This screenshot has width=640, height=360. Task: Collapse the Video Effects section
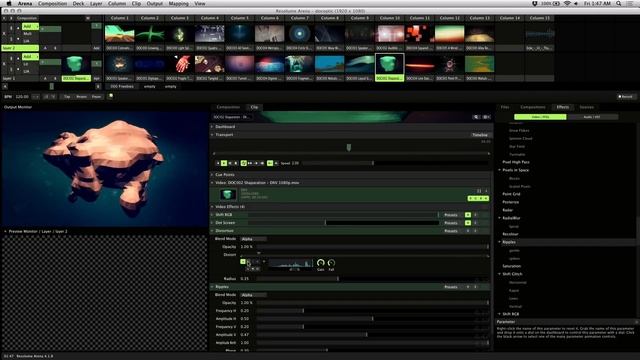(x=212, y=207)
